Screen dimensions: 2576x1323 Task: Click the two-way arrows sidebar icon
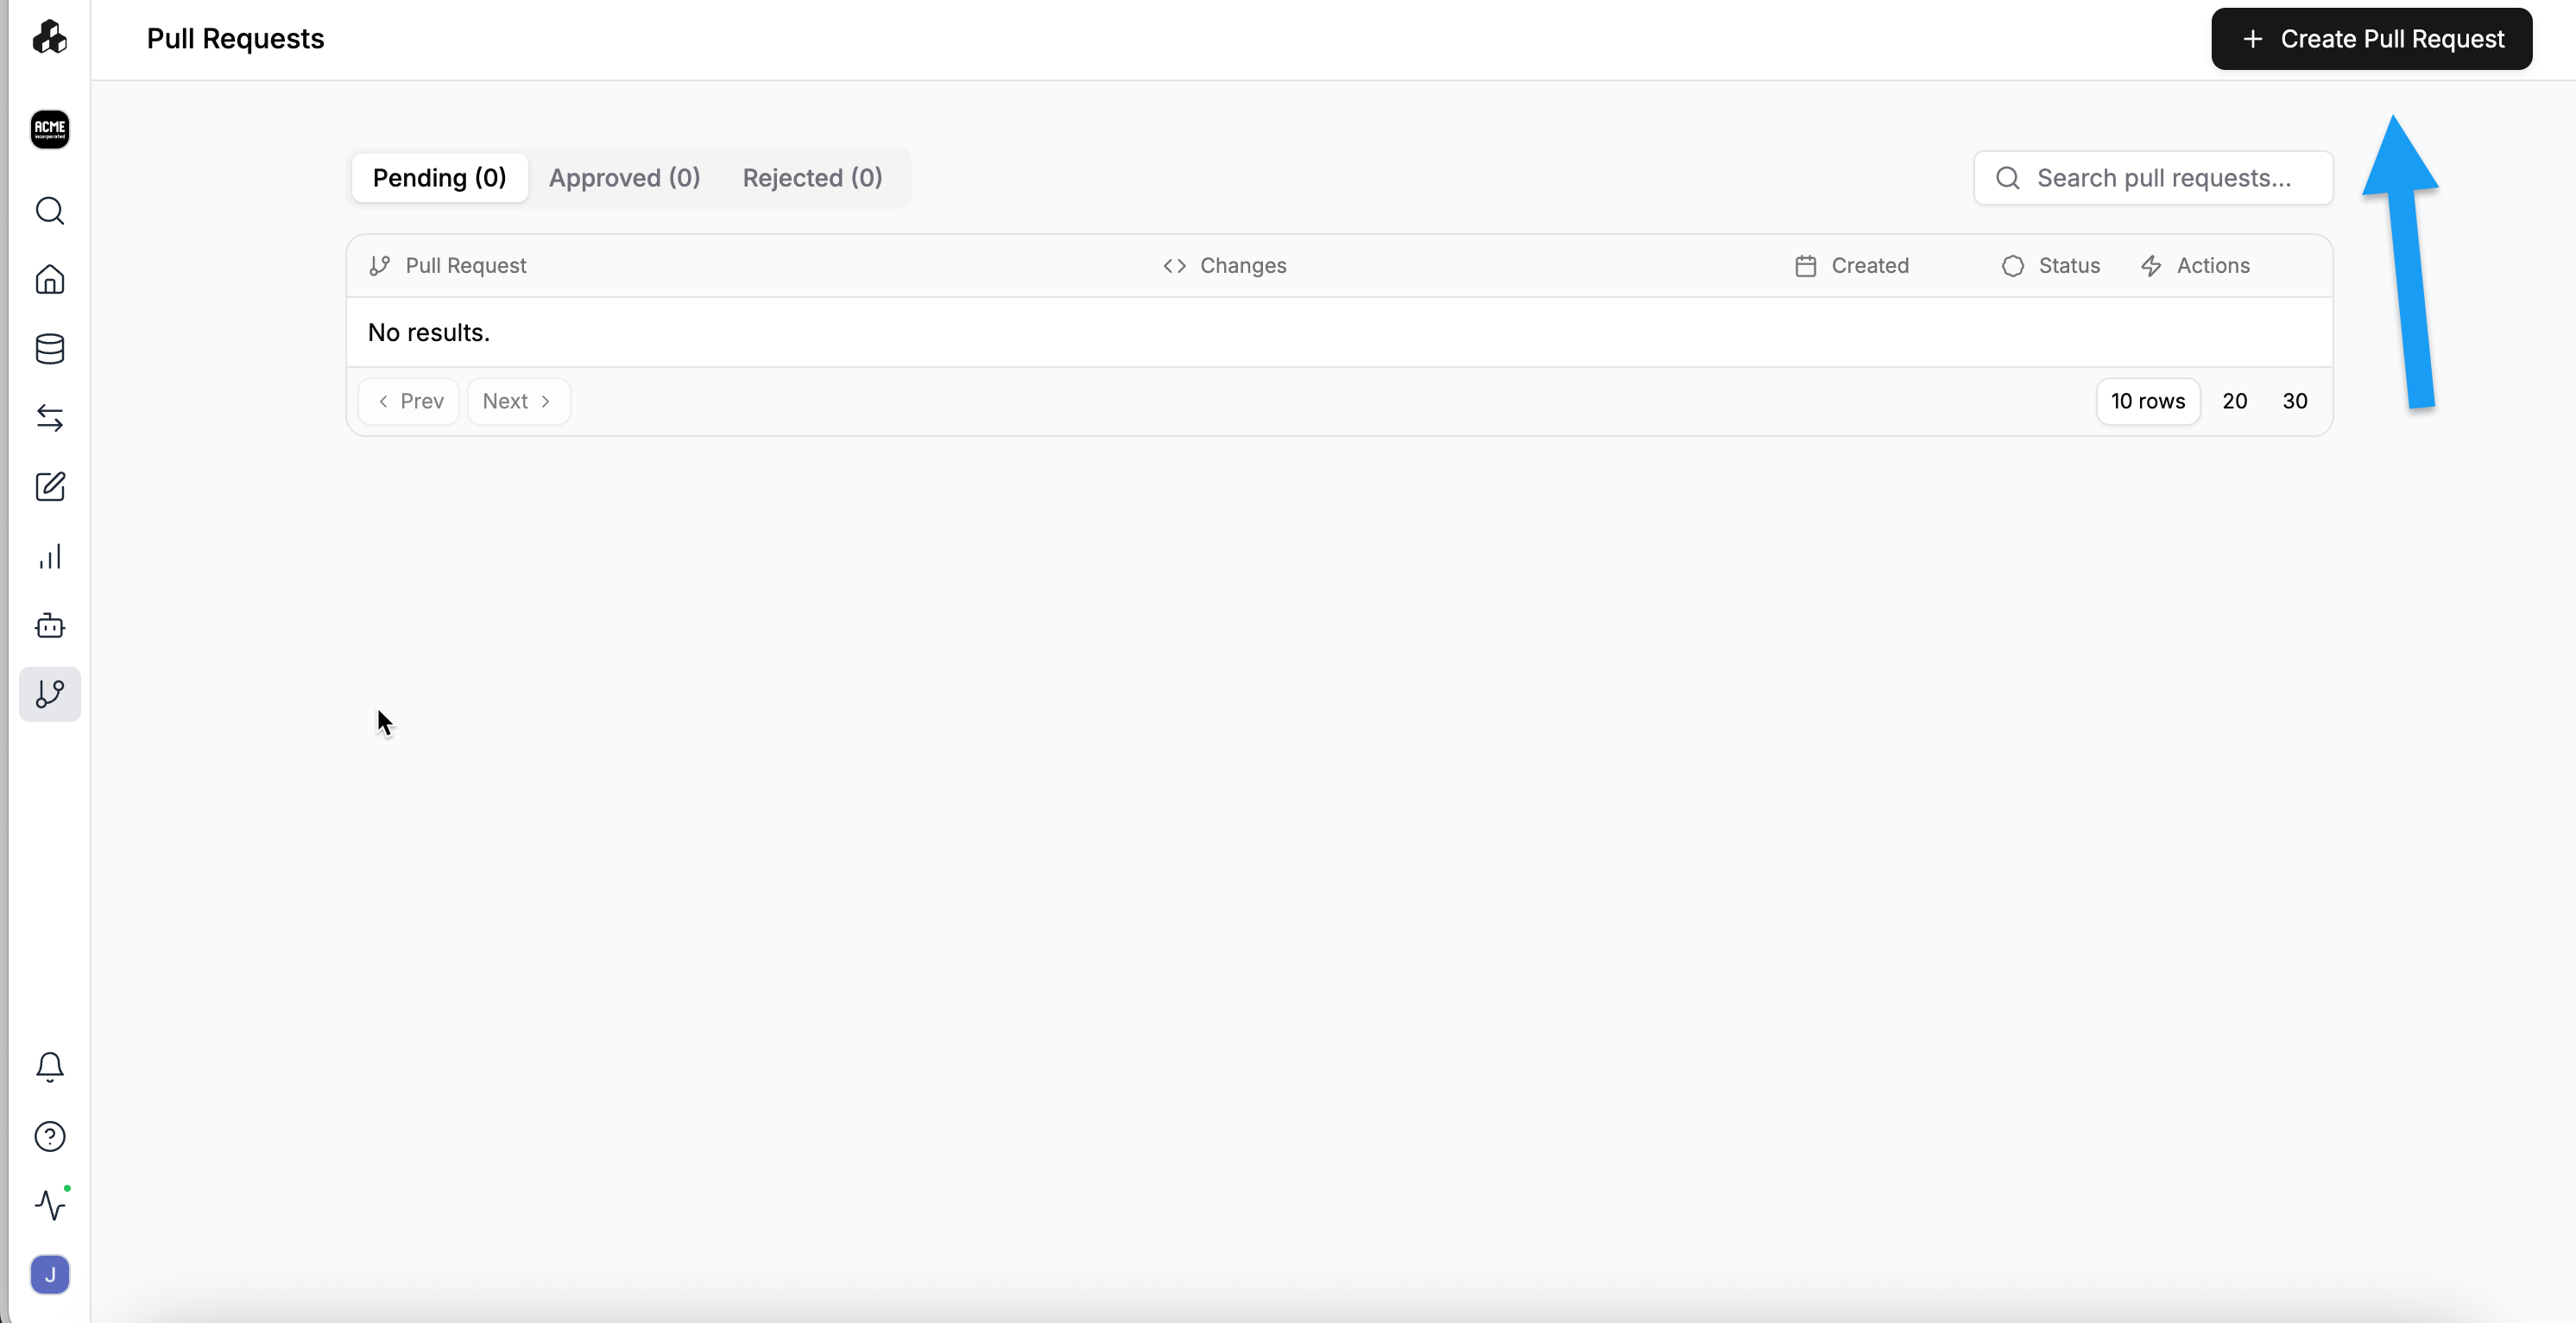pos(50,417)
